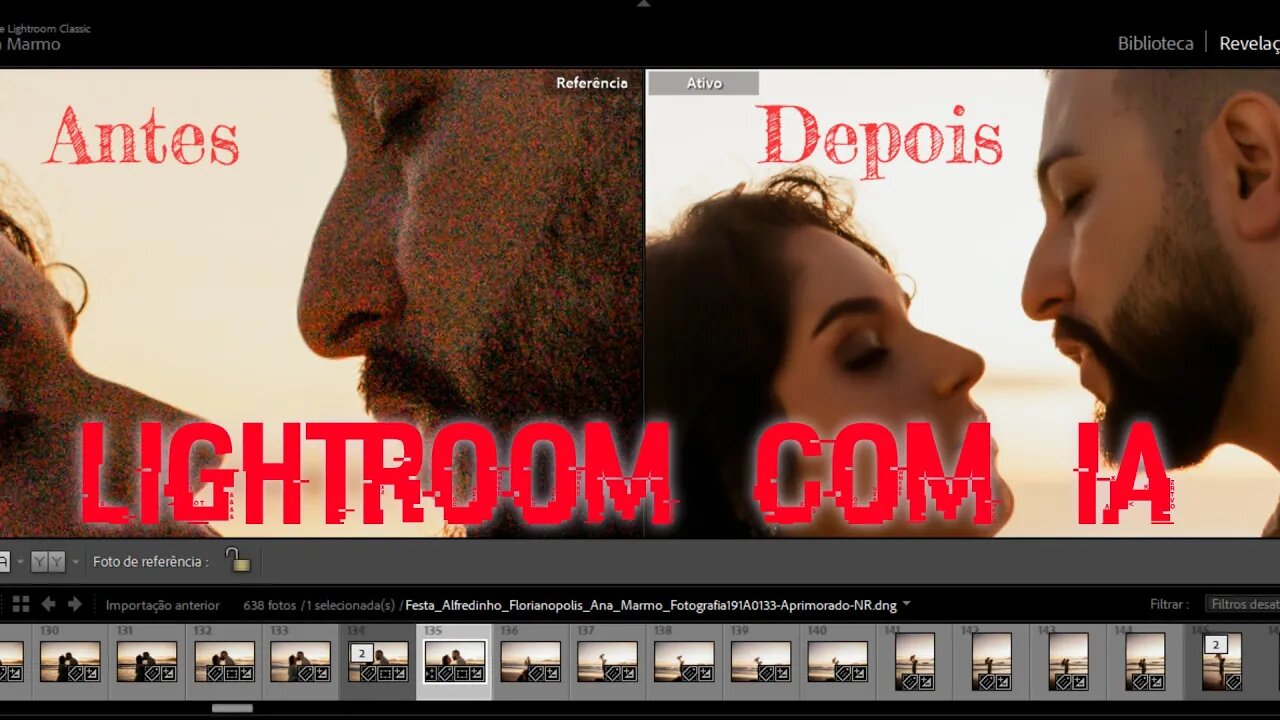The width and height of the screenshot is (1280, 720).
Task: Click the Referência image pane
Action: tap(320, 303)
